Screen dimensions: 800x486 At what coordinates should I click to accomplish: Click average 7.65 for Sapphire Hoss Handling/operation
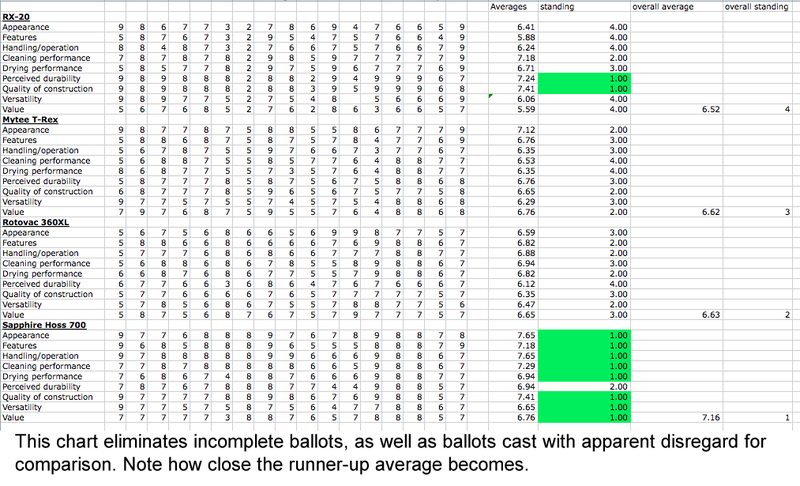(x=526, y=356)
